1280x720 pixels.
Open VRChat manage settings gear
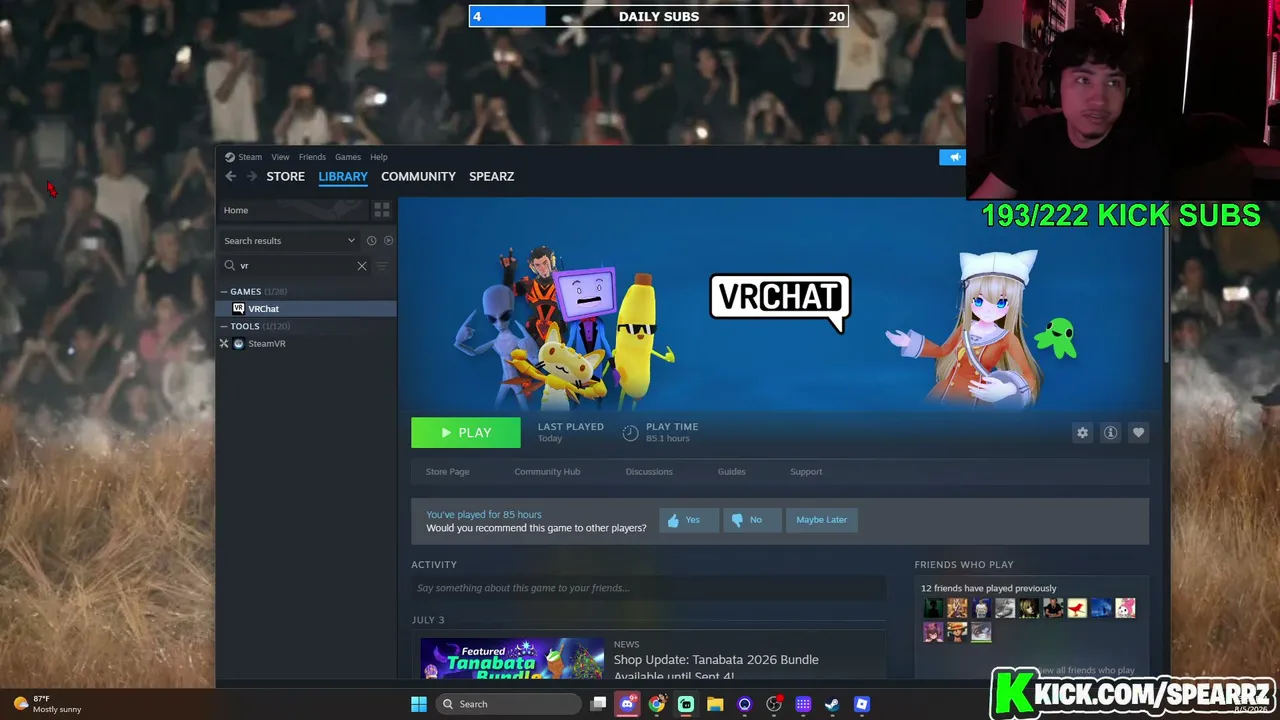point(1082,433)
